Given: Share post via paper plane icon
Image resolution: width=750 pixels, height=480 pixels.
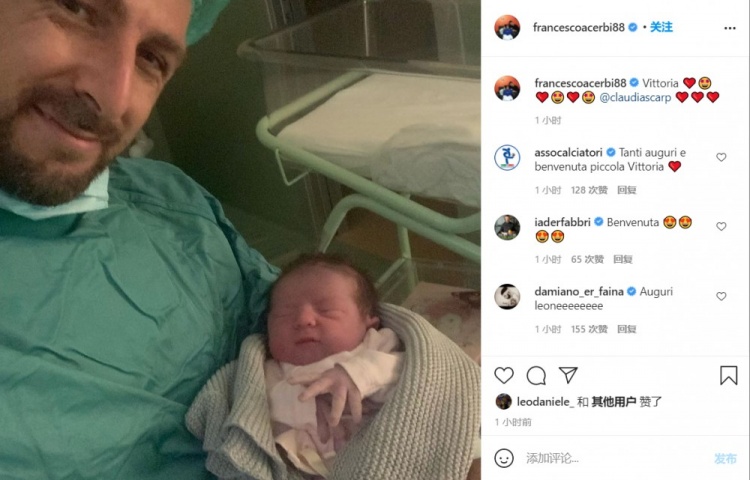Looking at the screenshot, I should (x=568, y=375).
